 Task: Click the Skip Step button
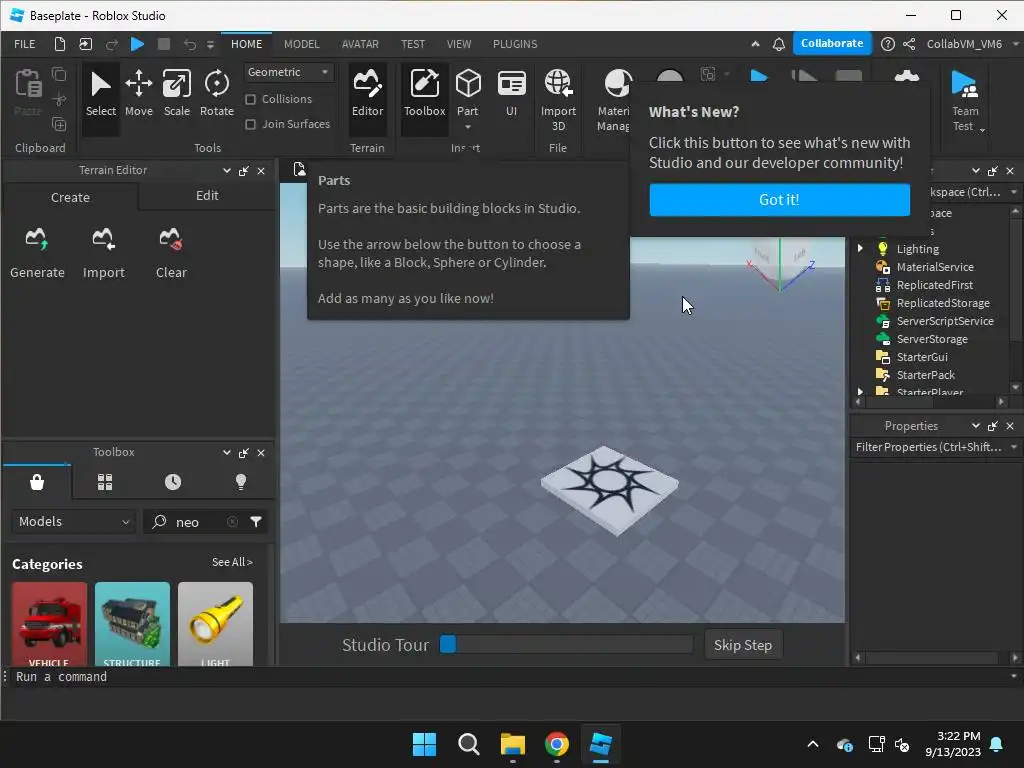[743, 645]
